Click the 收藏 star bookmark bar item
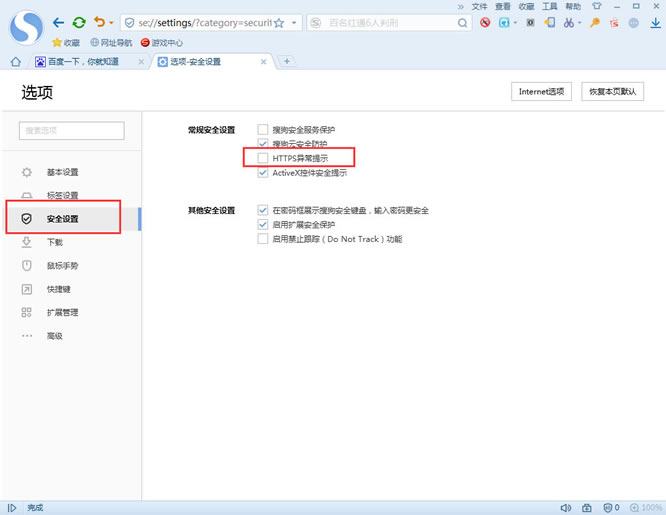Image resolution: width=666 pixels, height=515 pixels. click(x=66, y=42)
